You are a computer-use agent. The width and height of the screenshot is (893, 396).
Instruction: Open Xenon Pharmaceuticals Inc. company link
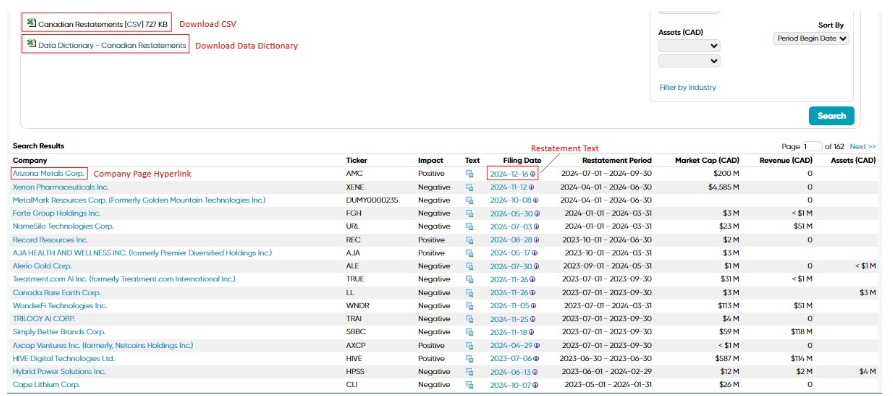[x=60, y=187]
